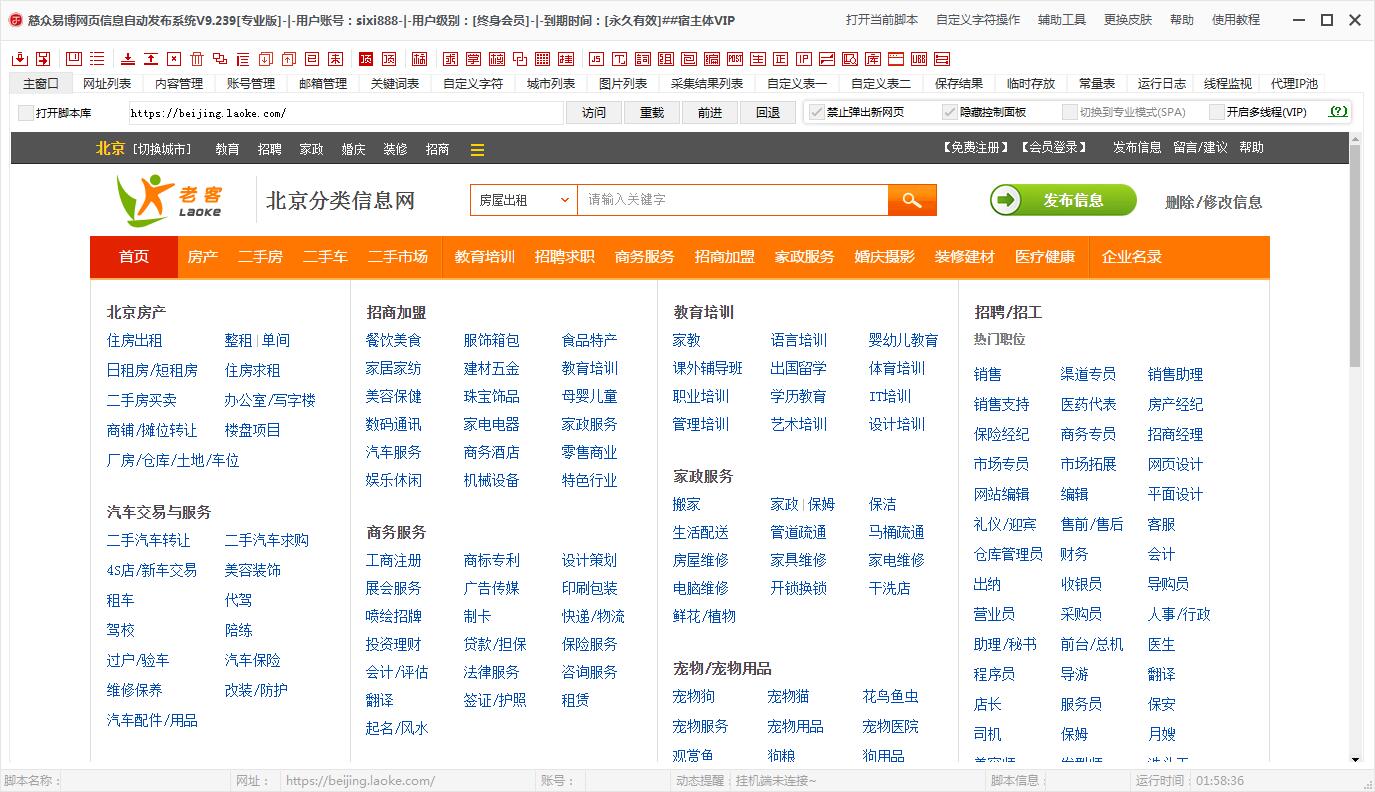Click the 主 toolbar icon
1375x792 pixels.
point(758,59)
